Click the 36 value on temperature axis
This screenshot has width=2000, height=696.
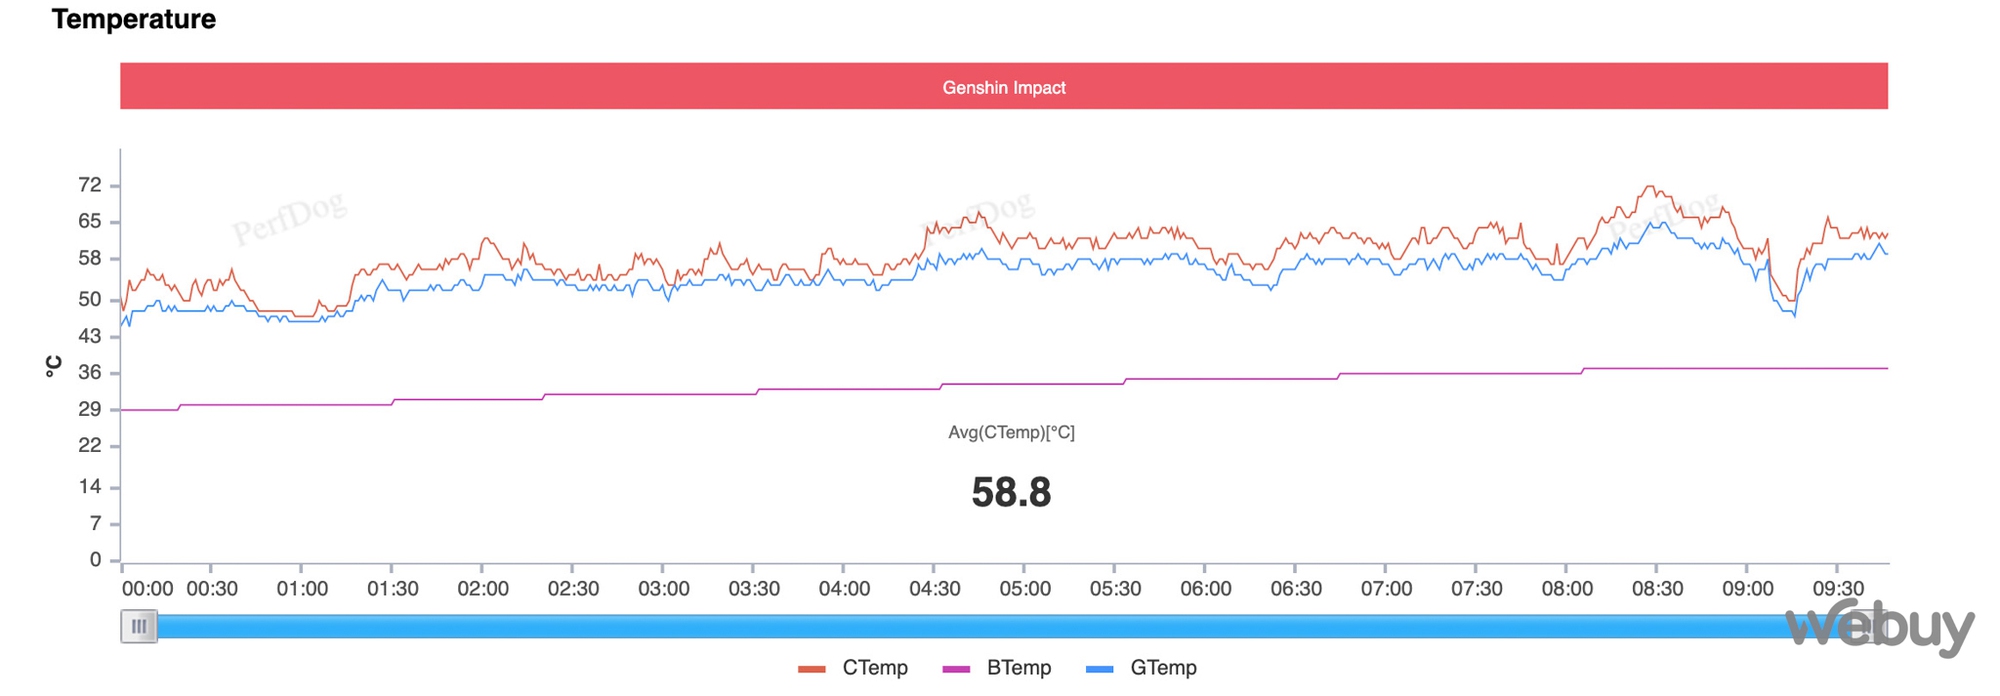point(90,373)
